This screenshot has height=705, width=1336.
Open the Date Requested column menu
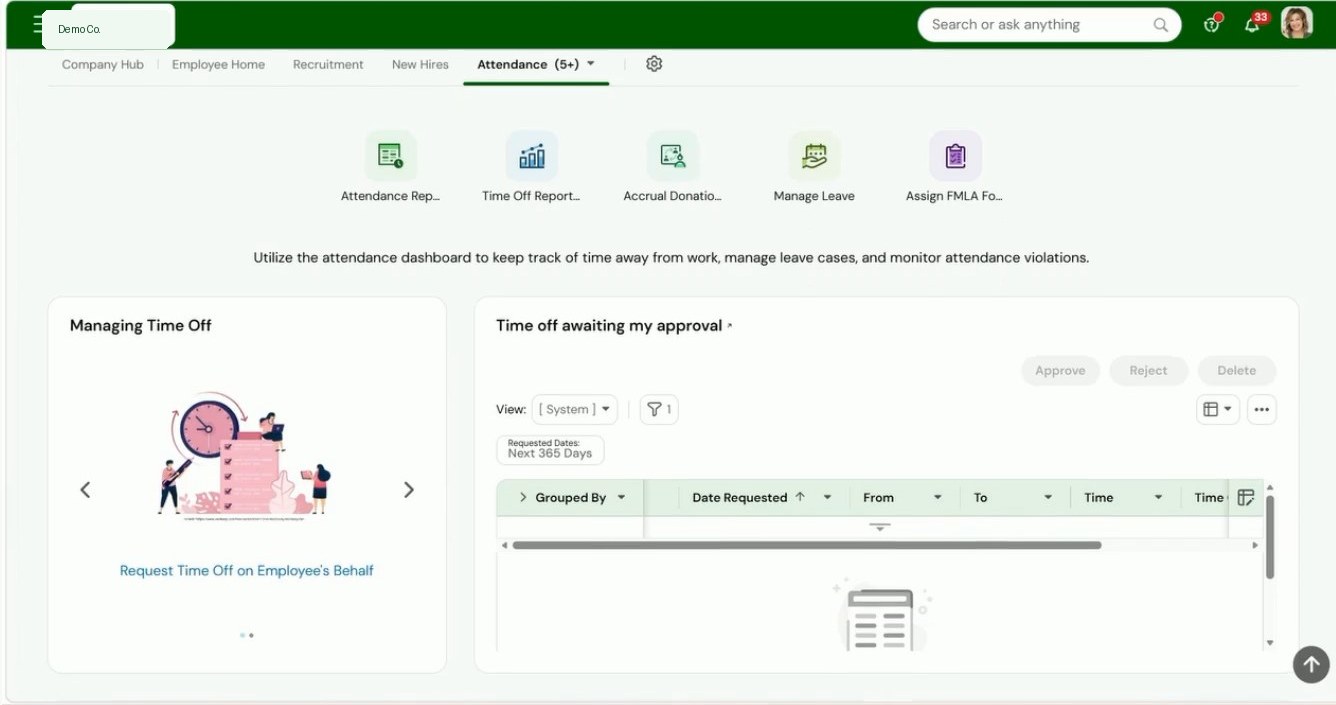coord(827,497)
